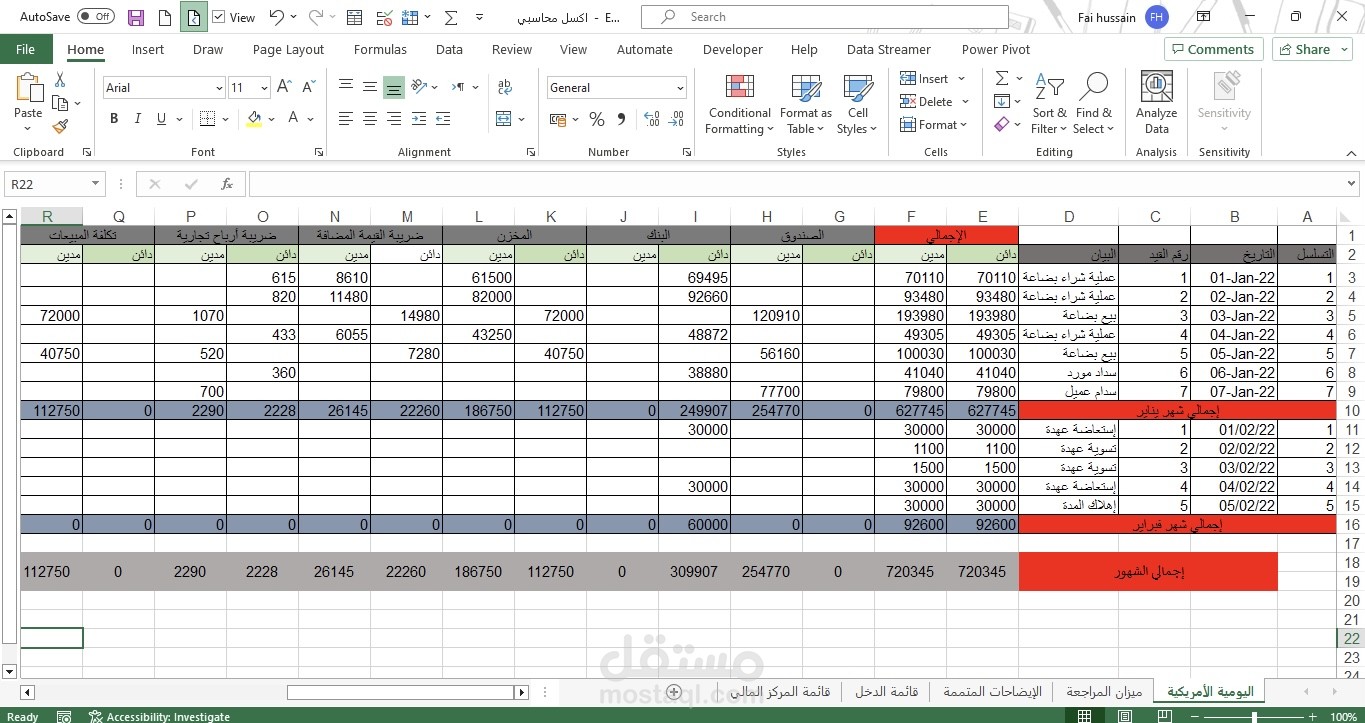Click the yellow Fill Color bucket

coord(254,119)
